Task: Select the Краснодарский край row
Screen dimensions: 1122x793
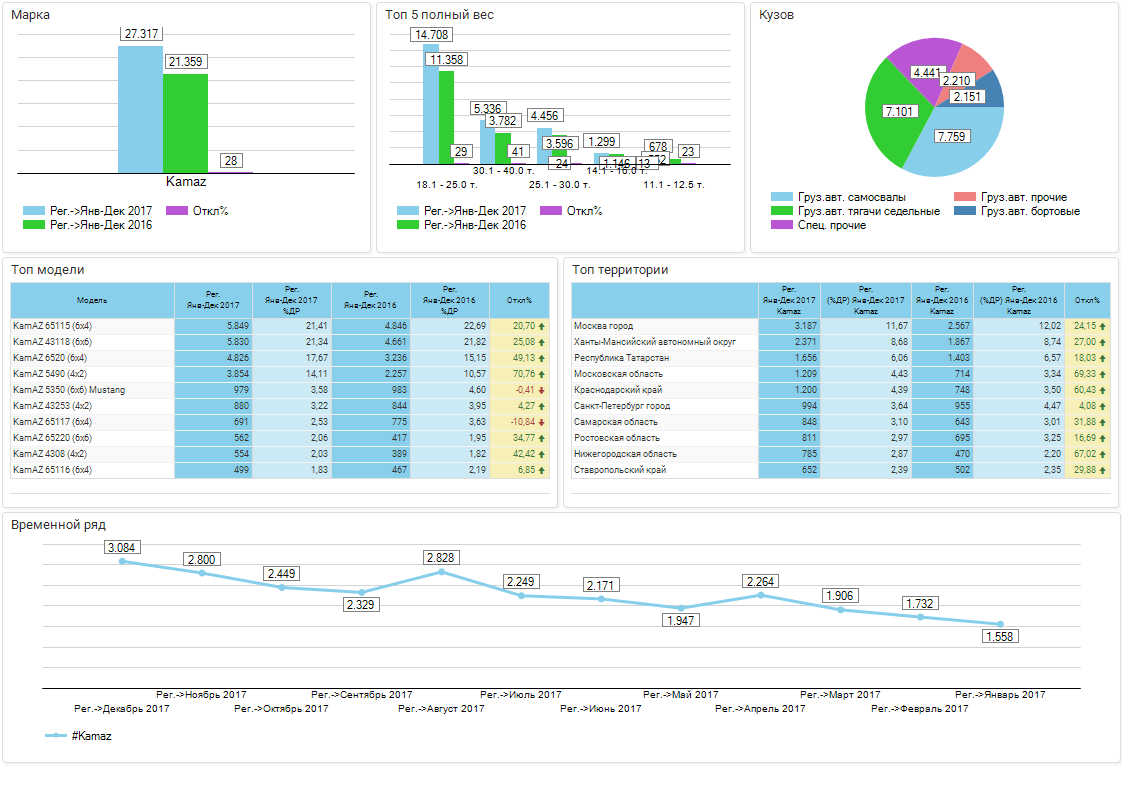Action: click(x=841, y=390)
